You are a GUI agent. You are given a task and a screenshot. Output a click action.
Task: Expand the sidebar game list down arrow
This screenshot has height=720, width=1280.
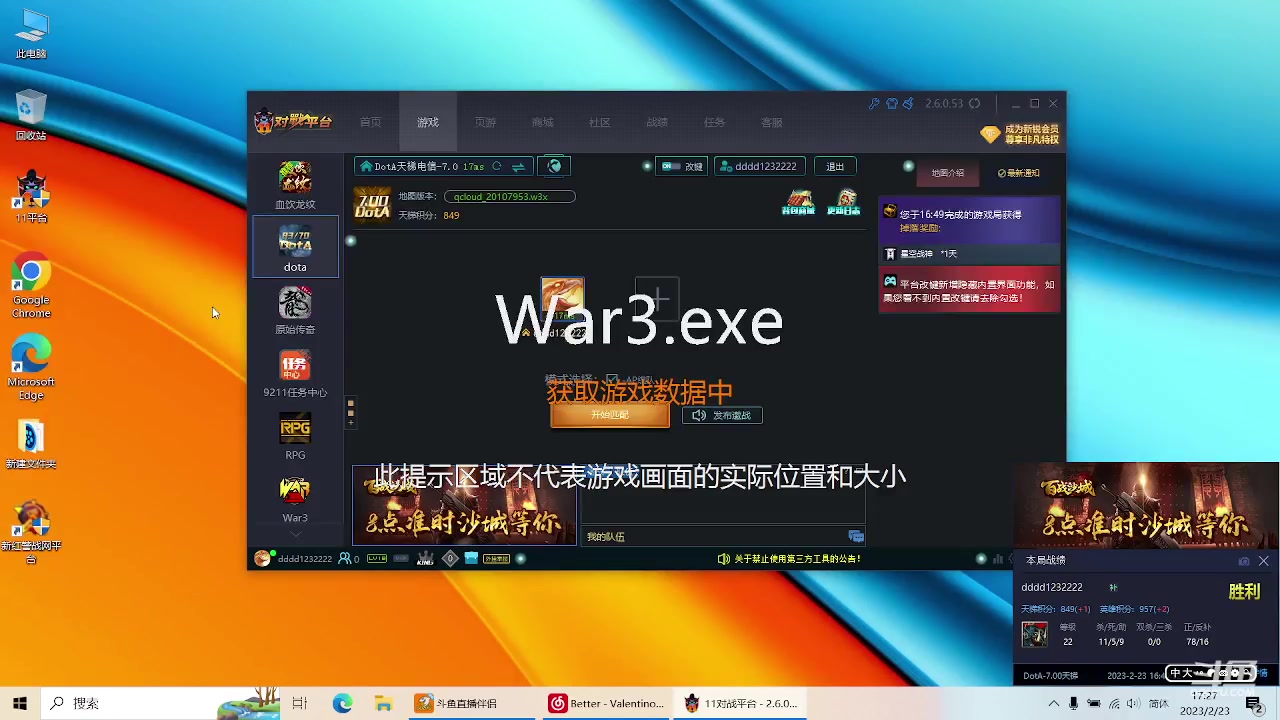[x=295, y=536]
